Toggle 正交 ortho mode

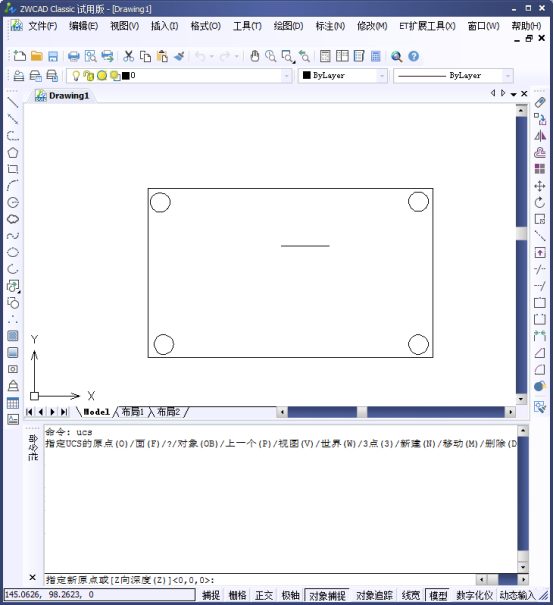pos(264,595)
